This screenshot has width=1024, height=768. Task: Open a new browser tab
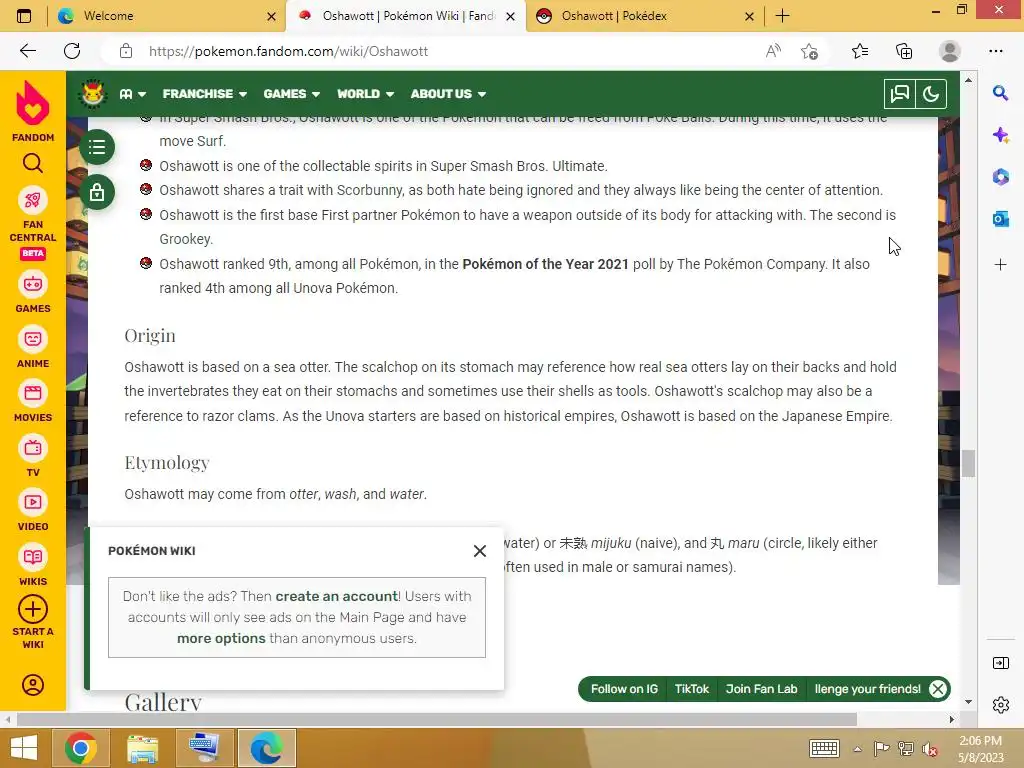(782, 16)
